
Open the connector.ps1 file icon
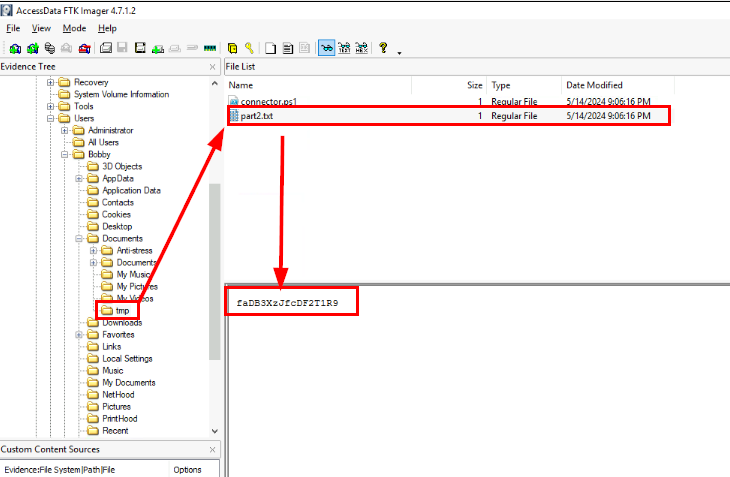tap(234, 102)
